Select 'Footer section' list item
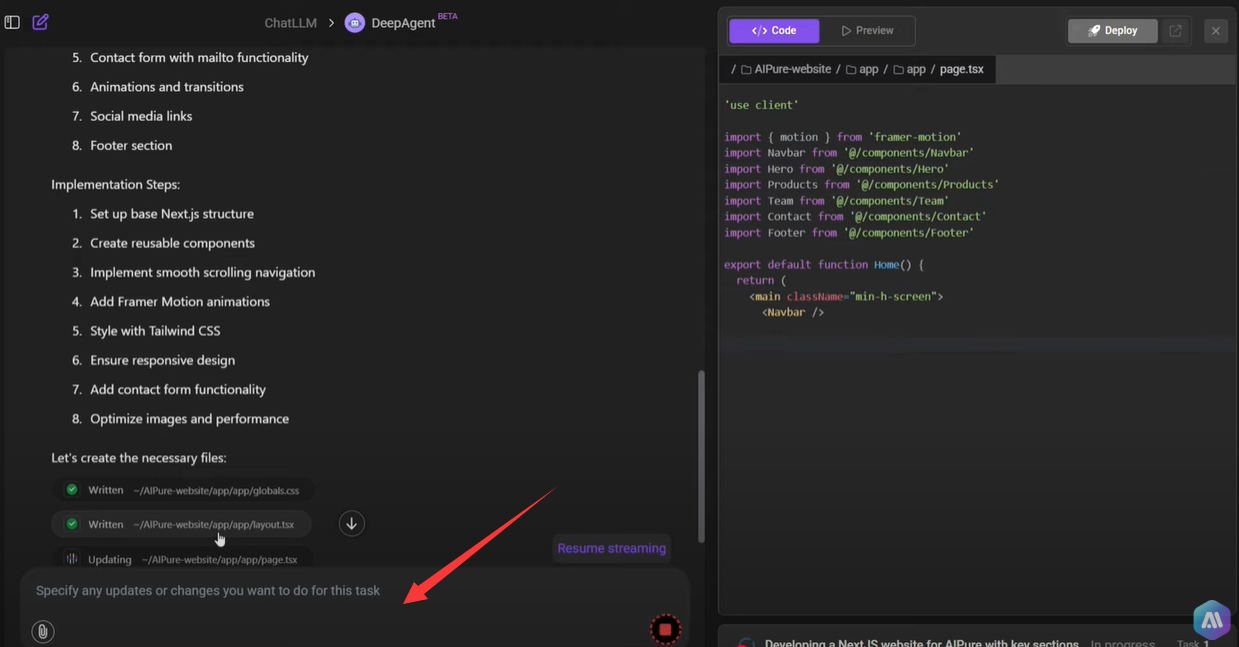The image size is (1239, 647). pos(131,145)
